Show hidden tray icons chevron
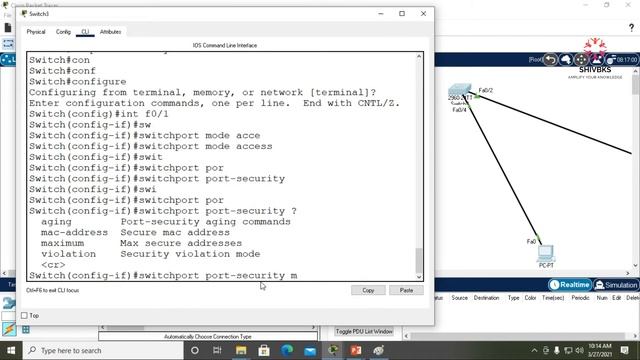 [534, 350]
